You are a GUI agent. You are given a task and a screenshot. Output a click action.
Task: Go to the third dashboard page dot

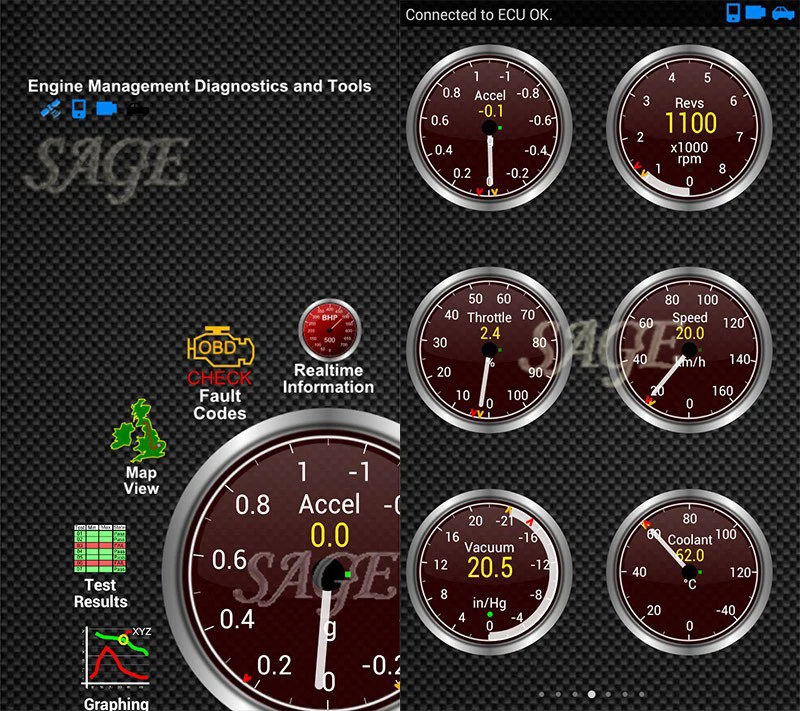[x=575, y=694]
